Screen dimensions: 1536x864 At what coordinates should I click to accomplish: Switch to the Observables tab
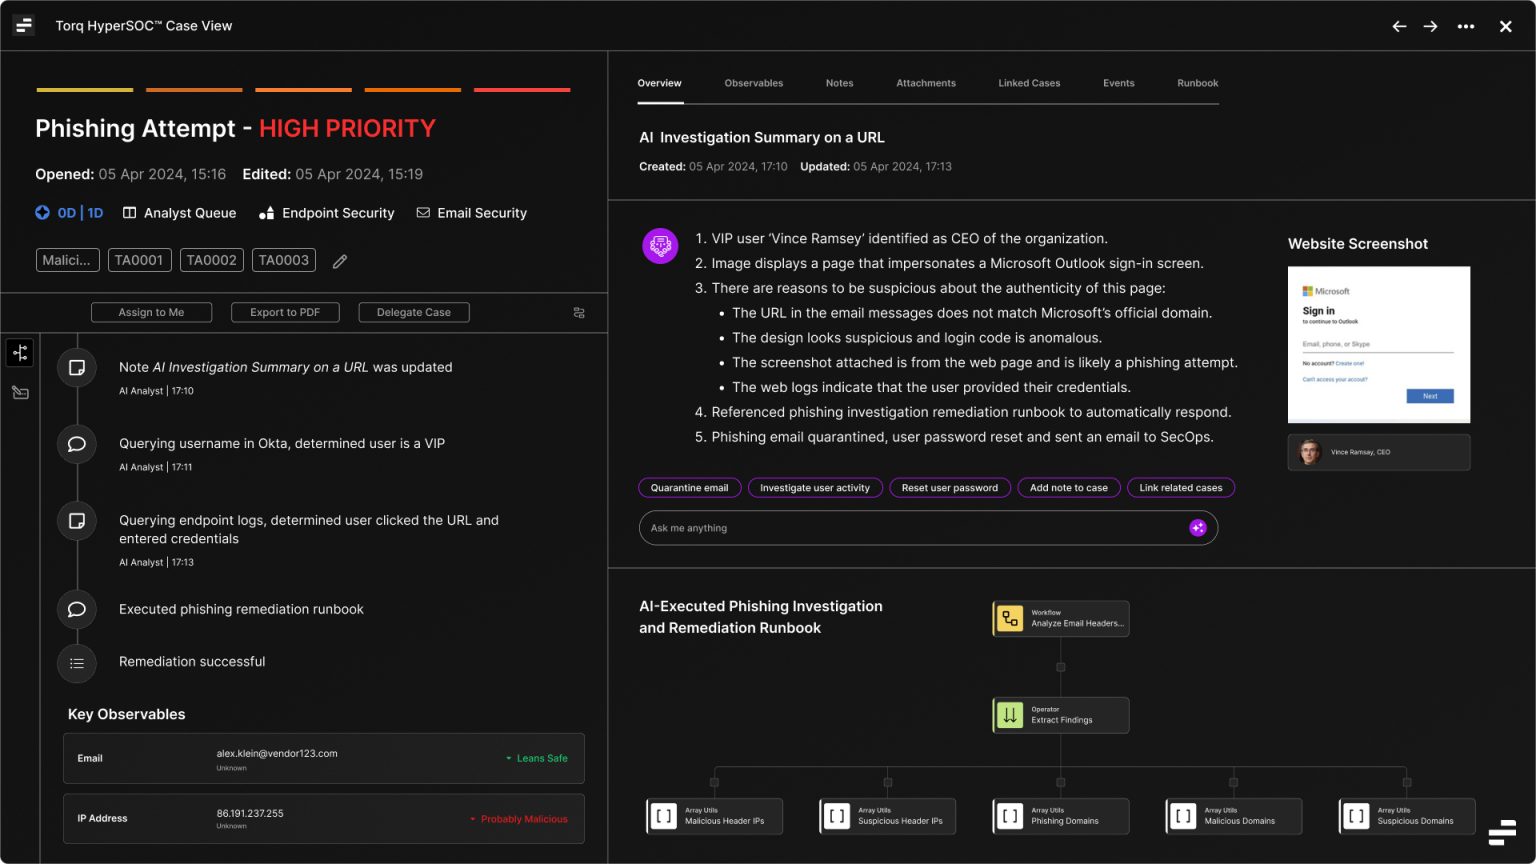[754, 83]
